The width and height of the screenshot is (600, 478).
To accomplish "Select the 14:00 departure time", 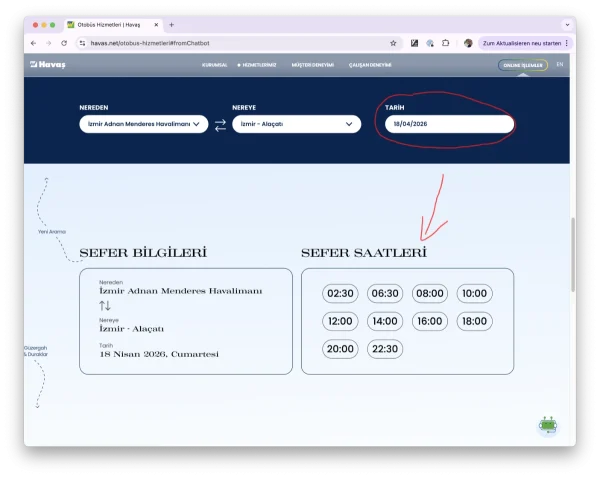I will coord(385,321).
